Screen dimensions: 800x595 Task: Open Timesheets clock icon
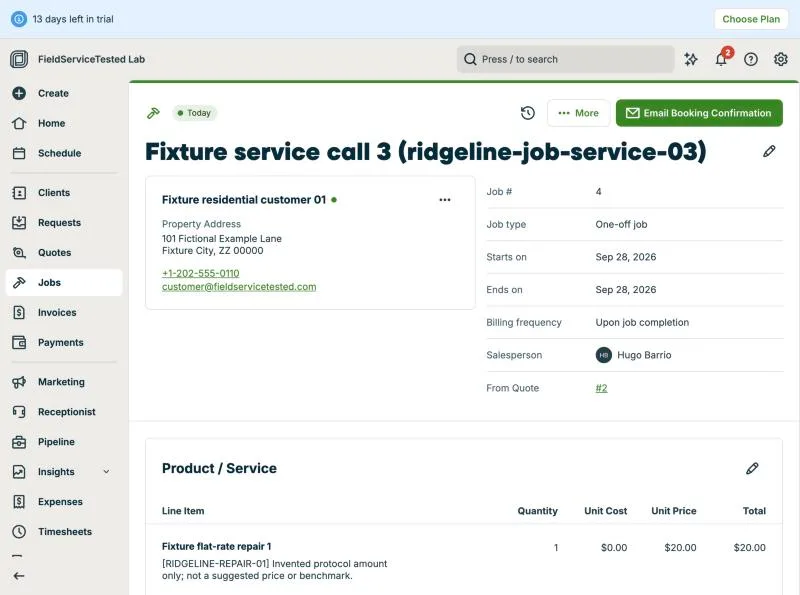tap(19, 532)
